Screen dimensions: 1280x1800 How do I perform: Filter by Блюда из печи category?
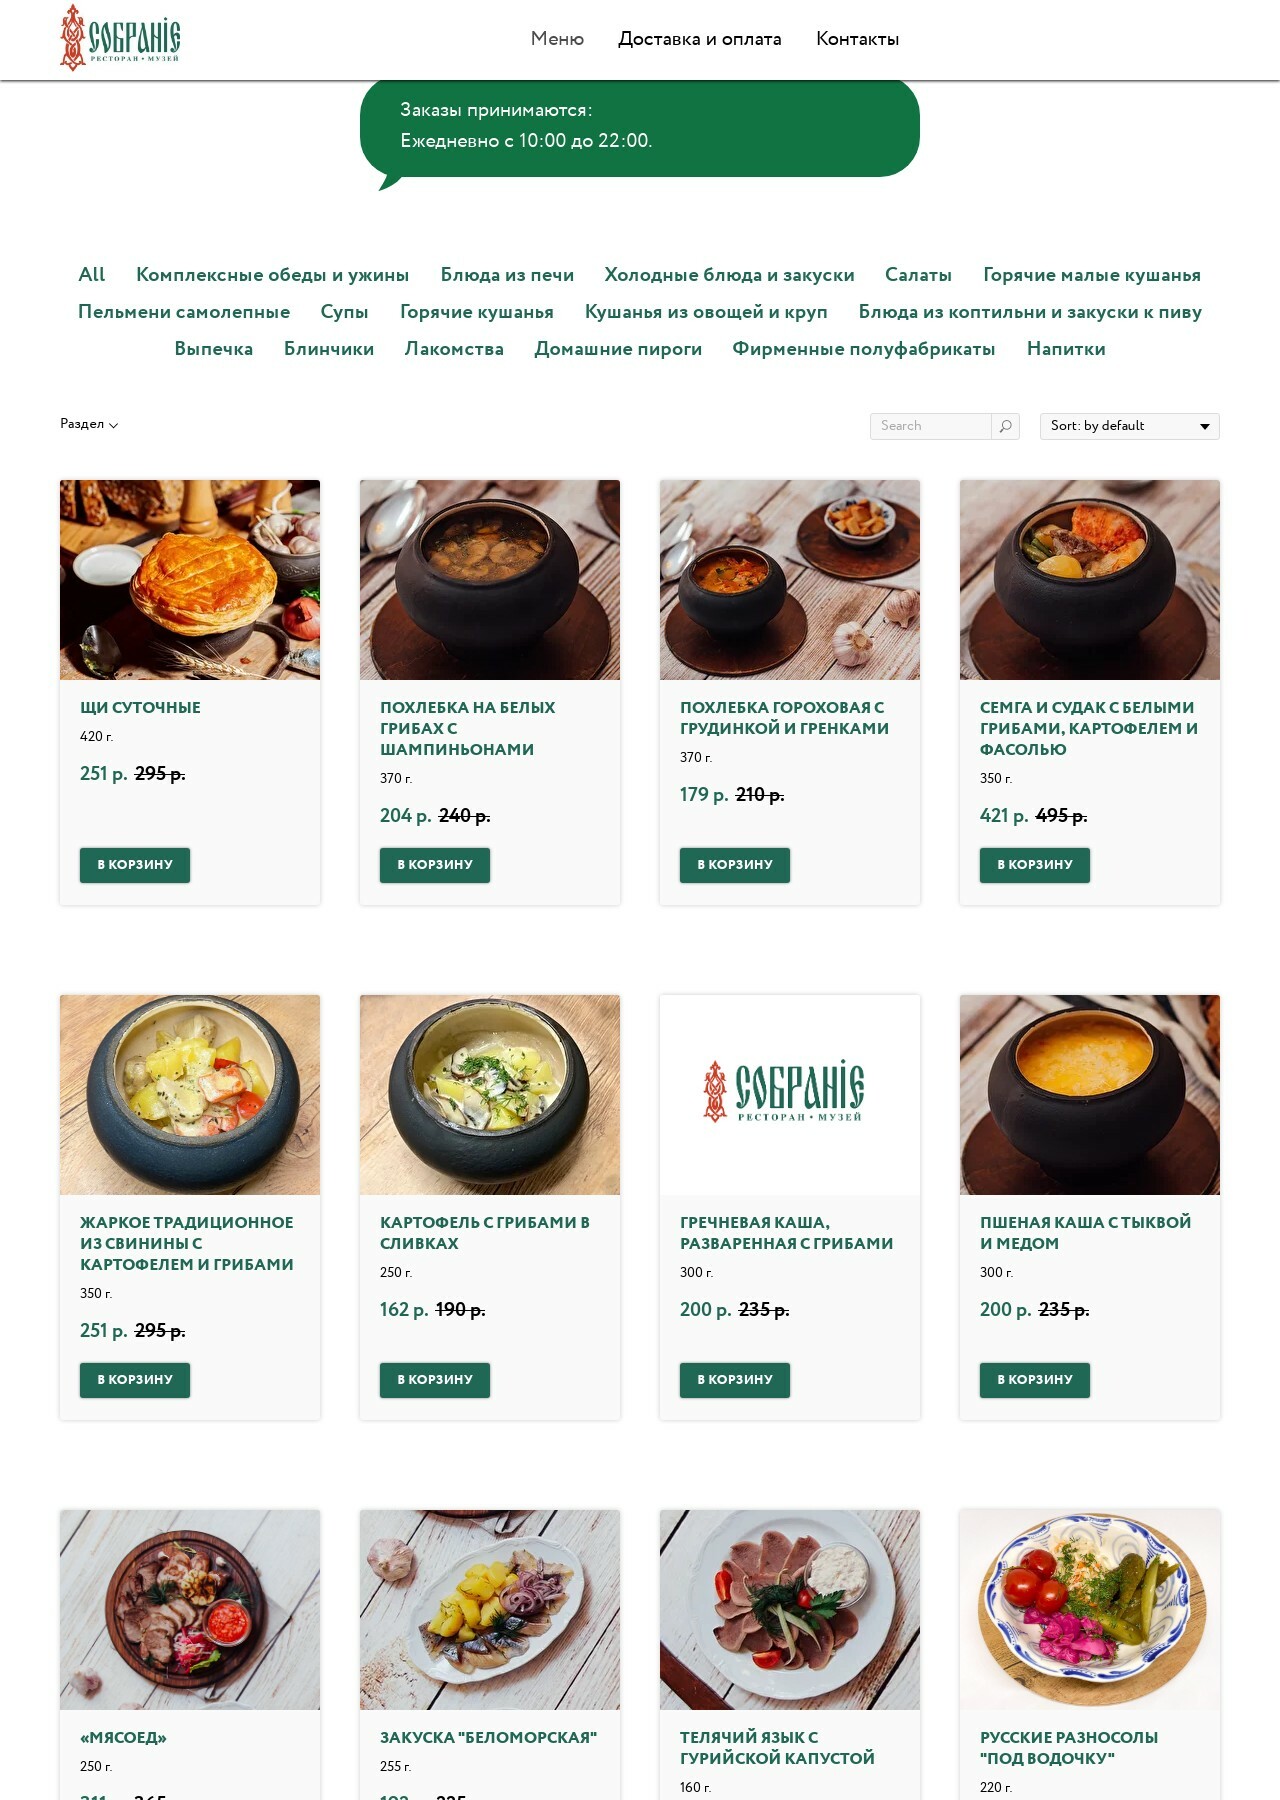click(x=507, y=275)
